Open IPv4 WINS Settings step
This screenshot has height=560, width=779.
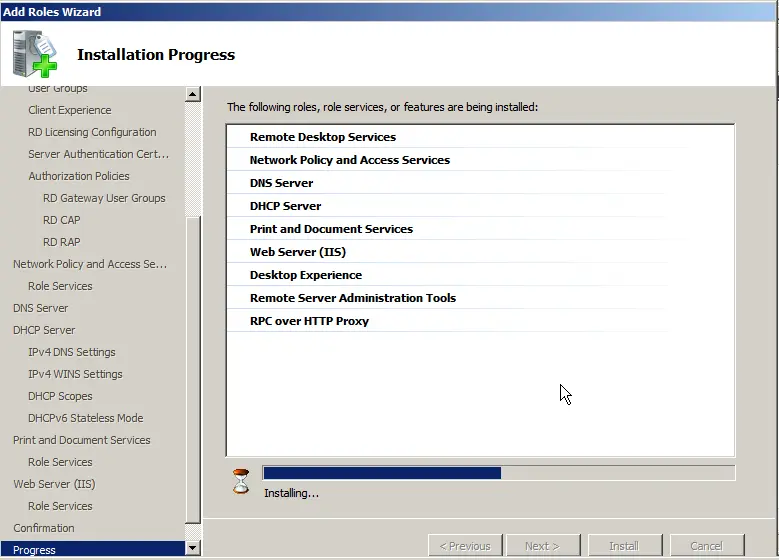pos(75,374)
